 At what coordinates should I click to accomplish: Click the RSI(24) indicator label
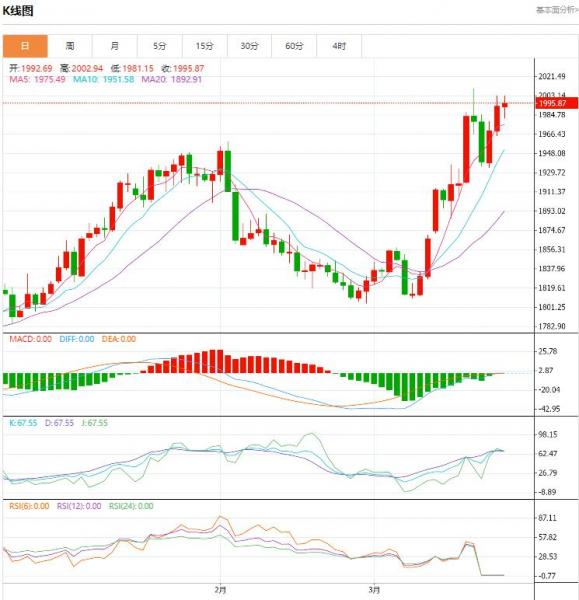pos(131,506)
